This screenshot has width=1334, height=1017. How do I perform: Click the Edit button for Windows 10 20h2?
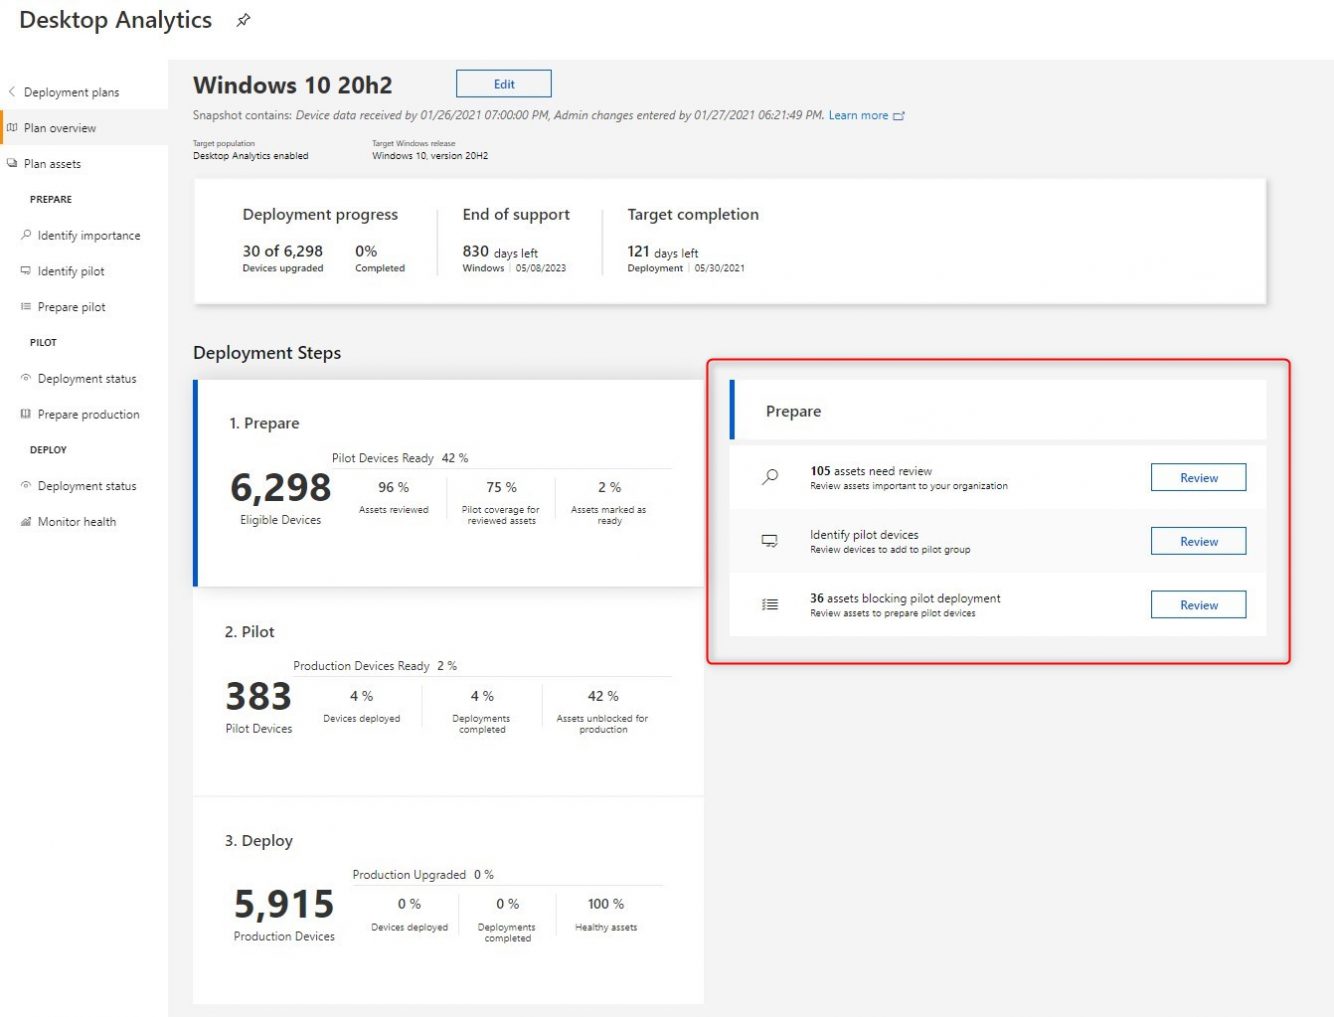503,83
